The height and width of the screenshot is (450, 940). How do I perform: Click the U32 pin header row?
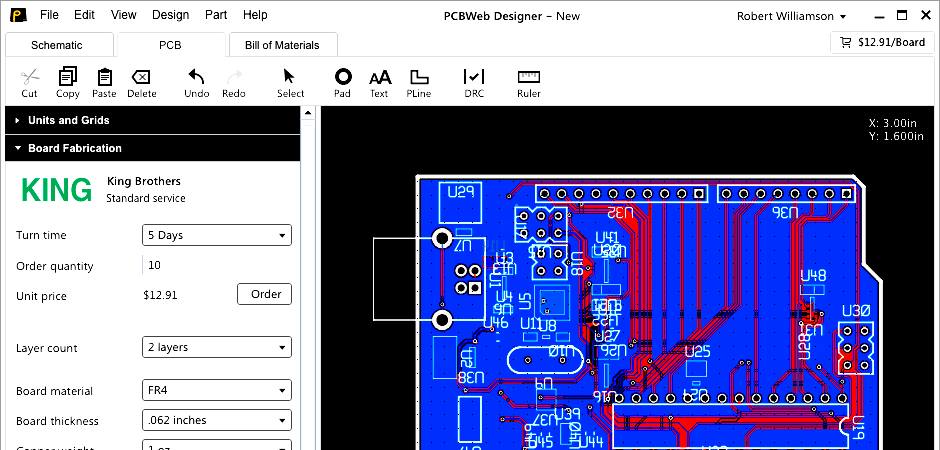[x=622, y=194]
